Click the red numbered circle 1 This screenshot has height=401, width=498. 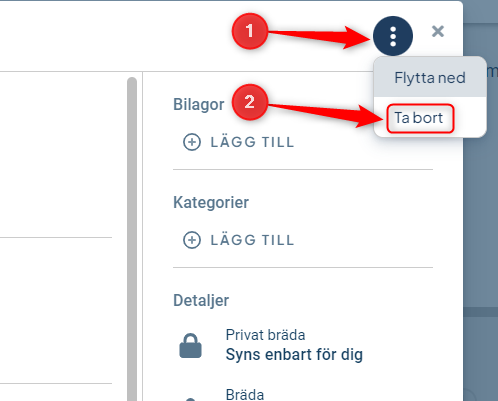(x=250, y=31)
